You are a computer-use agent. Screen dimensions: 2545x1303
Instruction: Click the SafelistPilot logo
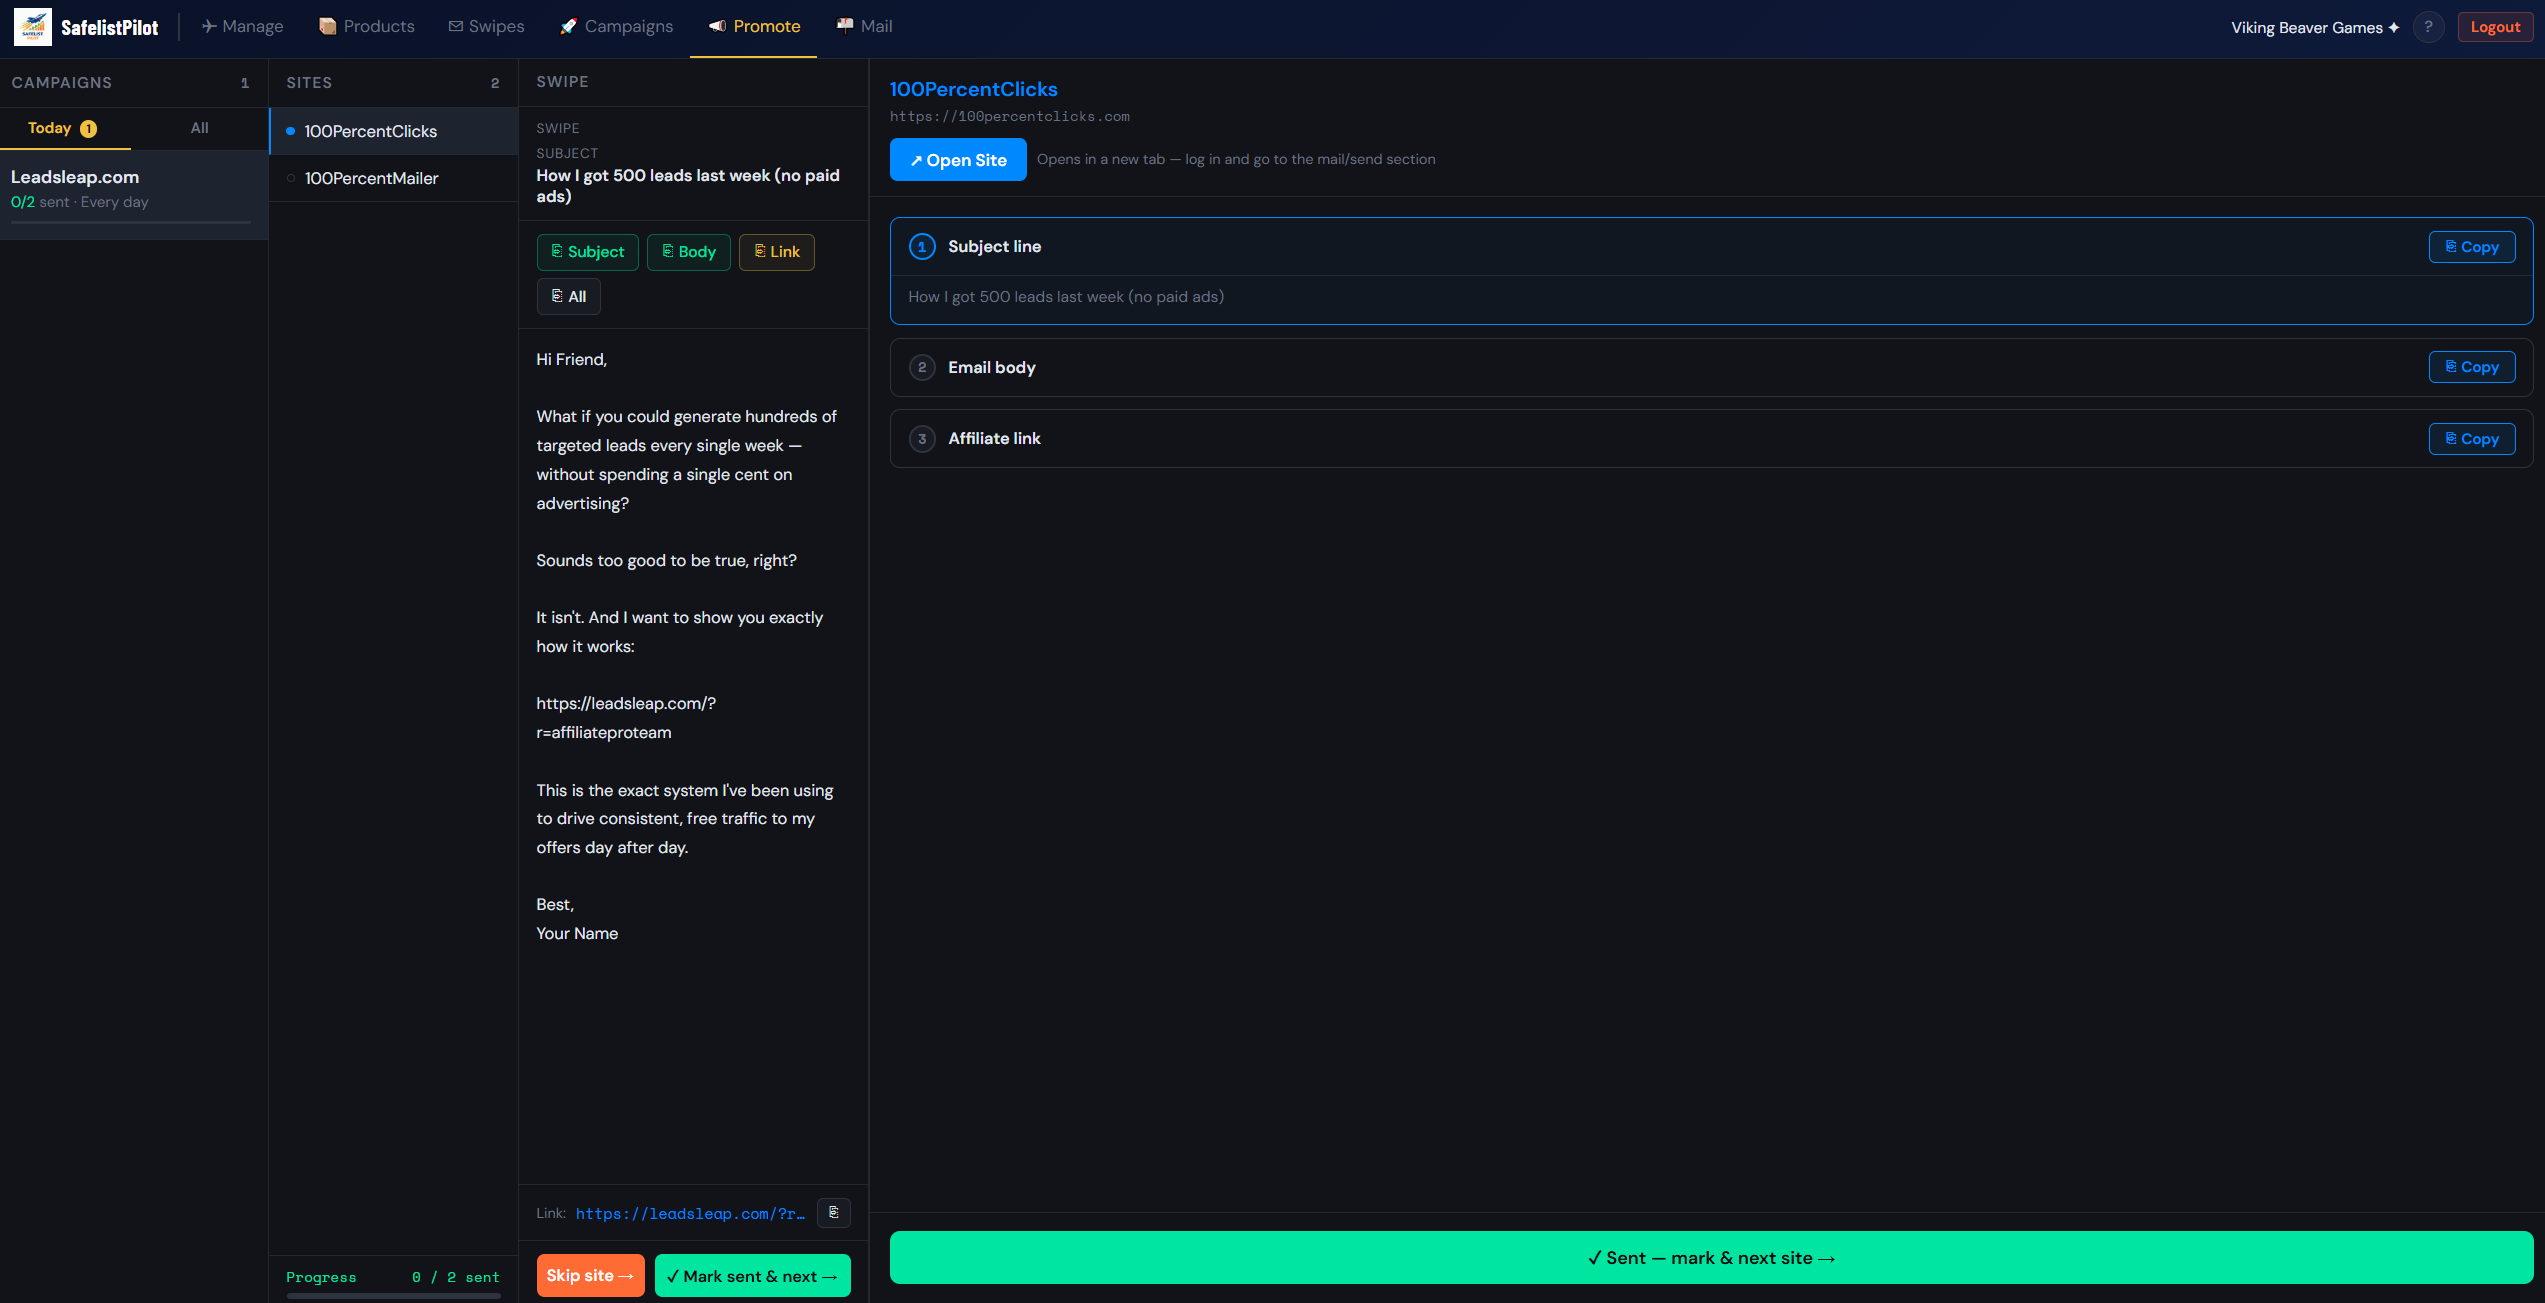point(33,26)
